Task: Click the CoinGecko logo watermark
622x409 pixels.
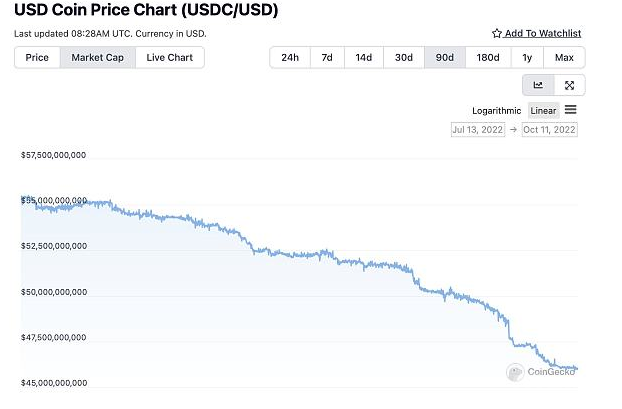Action: [x=541, y=372]
